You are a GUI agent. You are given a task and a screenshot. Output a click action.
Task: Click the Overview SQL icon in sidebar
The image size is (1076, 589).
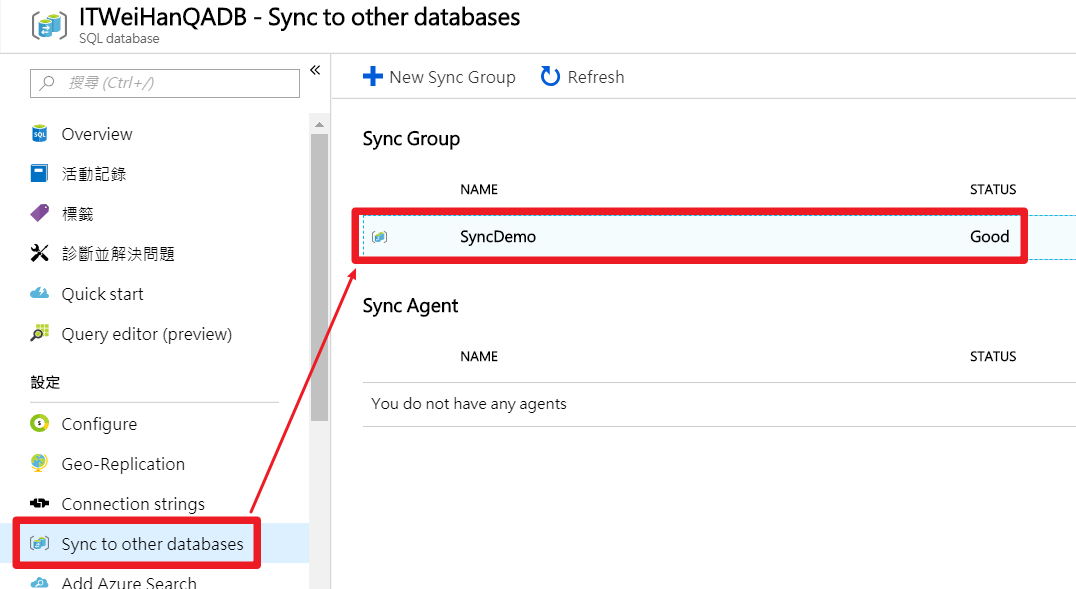coord(40,134)
